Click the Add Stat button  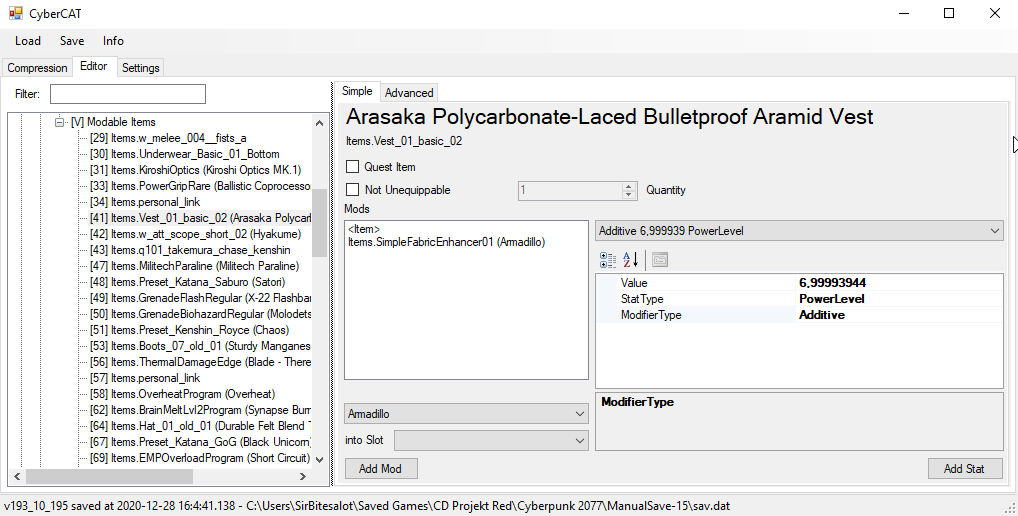964,469
